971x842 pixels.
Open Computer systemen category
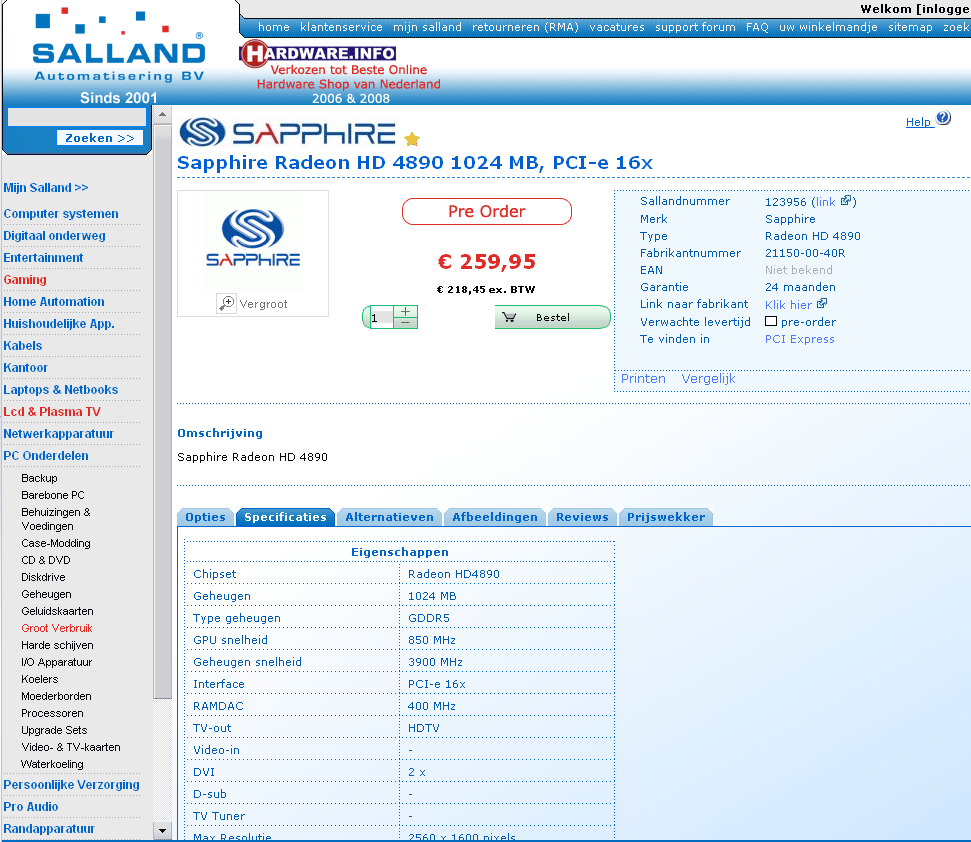pyautogui.click(x=61, y=214)
